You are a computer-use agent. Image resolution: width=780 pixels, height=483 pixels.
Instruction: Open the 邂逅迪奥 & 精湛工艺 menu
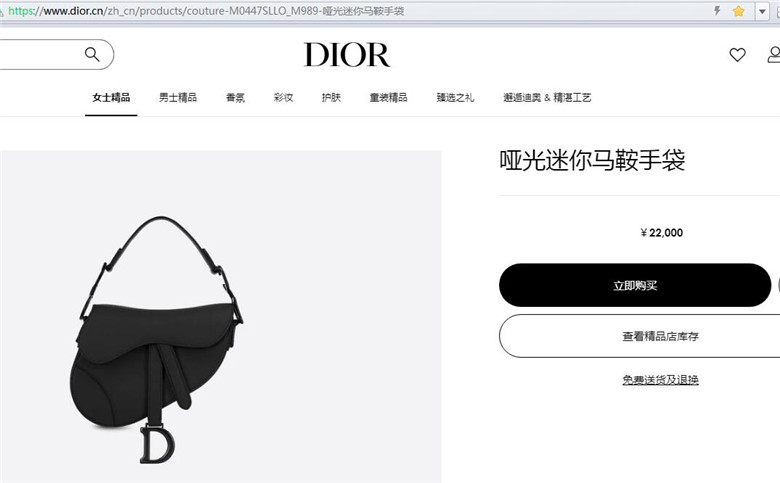547,97
